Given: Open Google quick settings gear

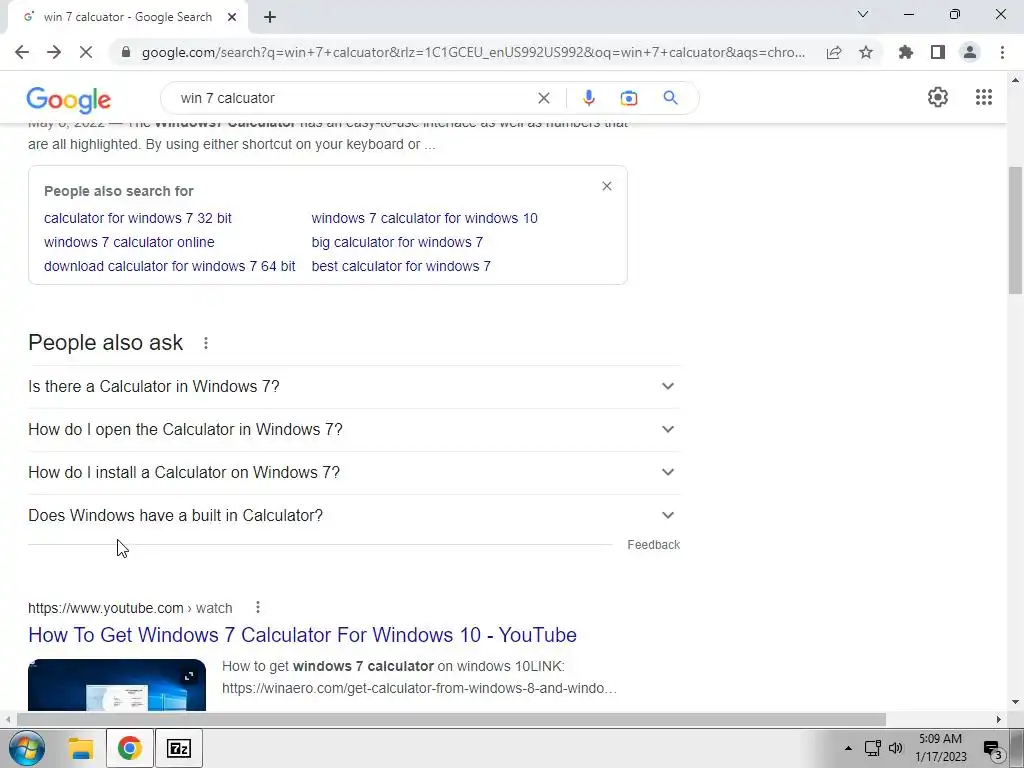Looking at the screenshot, I should [938, 97].
